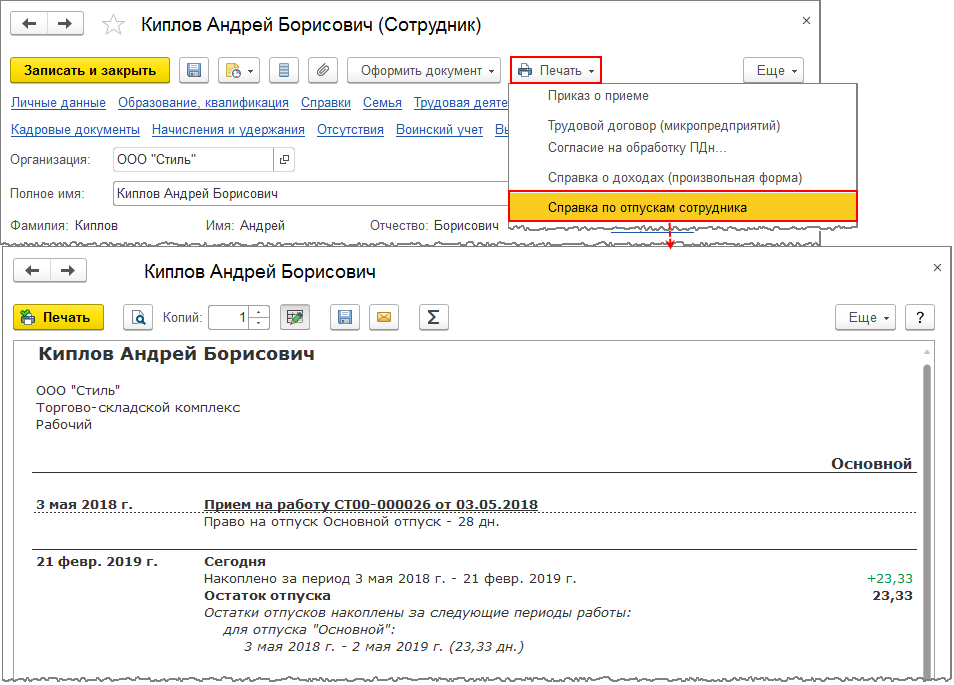The width and height of the screenshot is (954, 685).
Task: Click 'Записать и закрыть' button
Action: click(90, 71)
